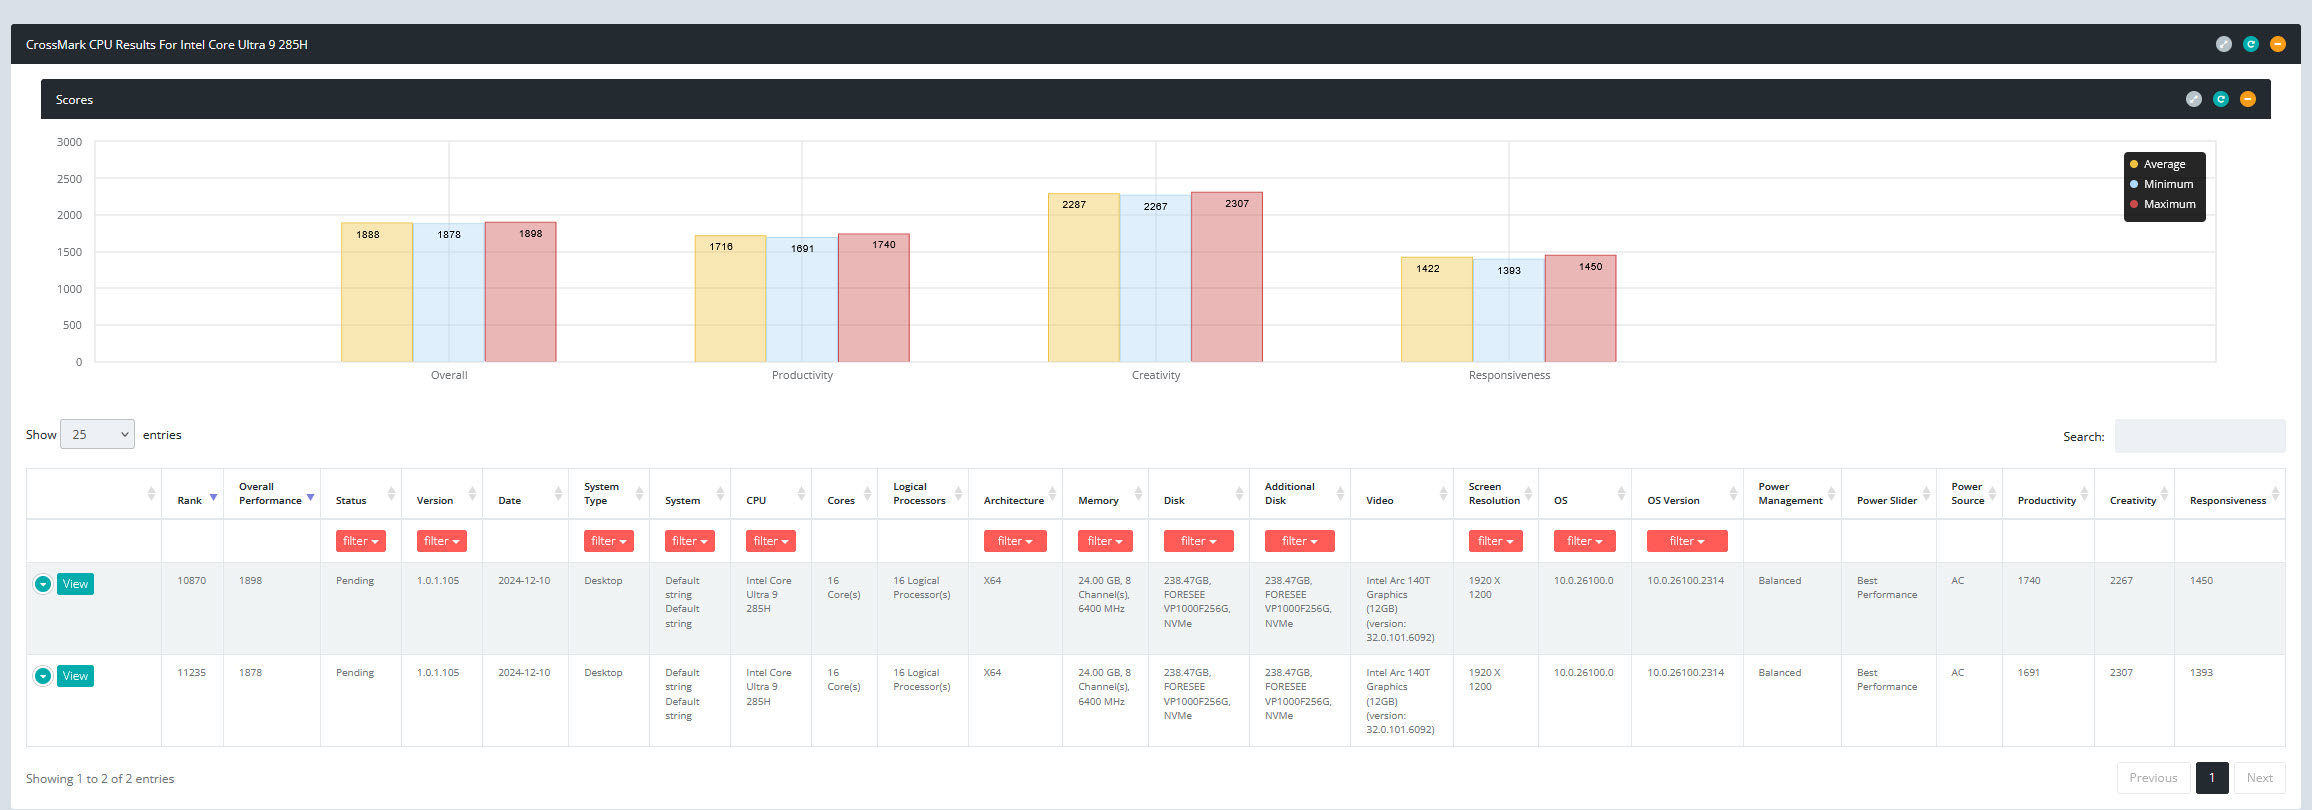This screenshot has height=810, width=2312.
Task: Expand the Scores panel to fullscreen
Action: 2193,99
